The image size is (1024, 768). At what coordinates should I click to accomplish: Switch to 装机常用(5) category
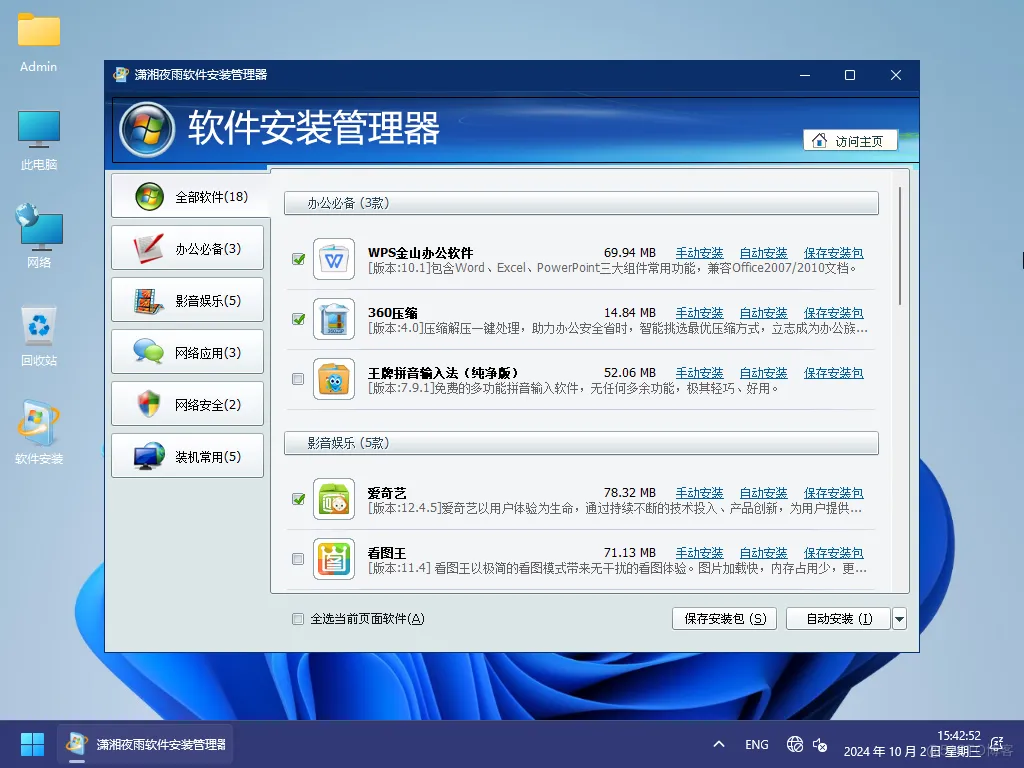tap(187, 456)
